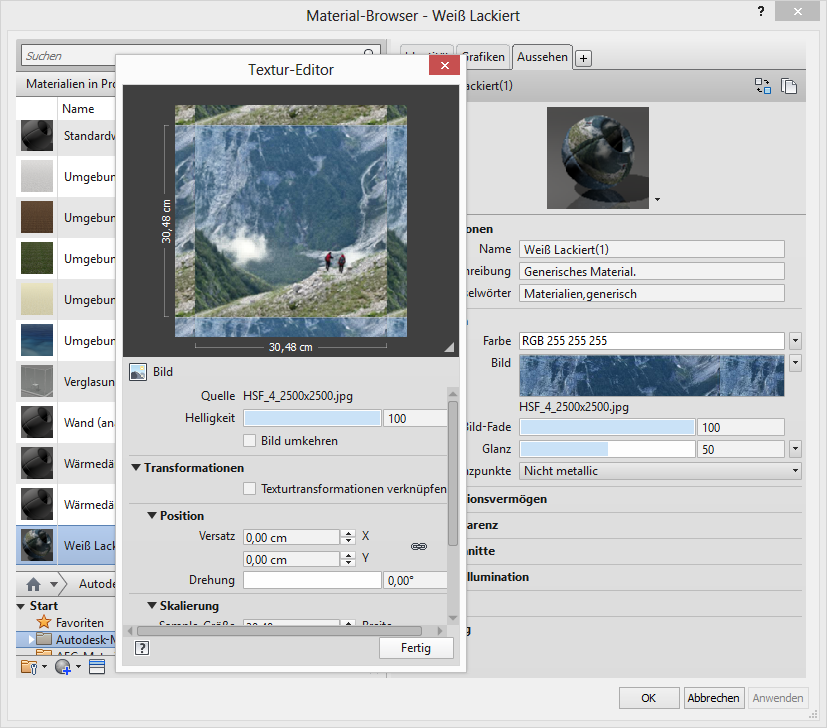The width and height of the screenshot is (827, 728).
Task: Adjust the Helligkeit slider
Action: click(312, 418)
